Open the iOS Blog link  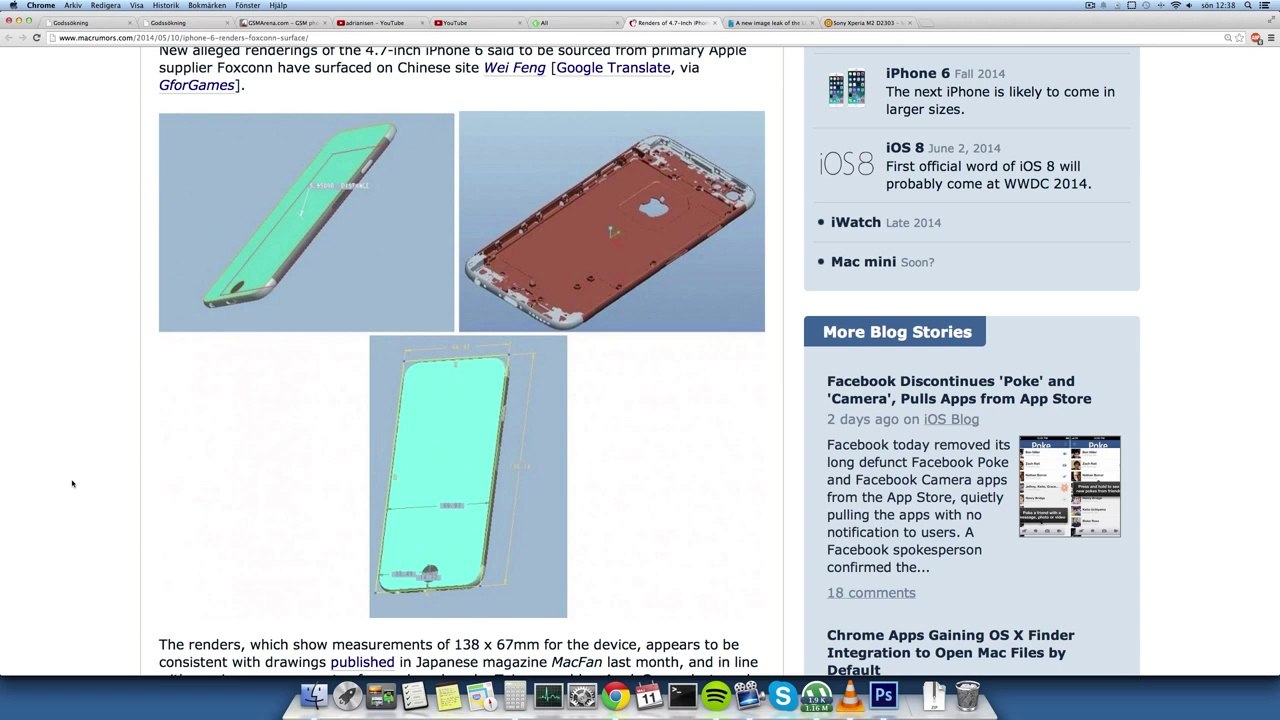[x=951, y=419]
